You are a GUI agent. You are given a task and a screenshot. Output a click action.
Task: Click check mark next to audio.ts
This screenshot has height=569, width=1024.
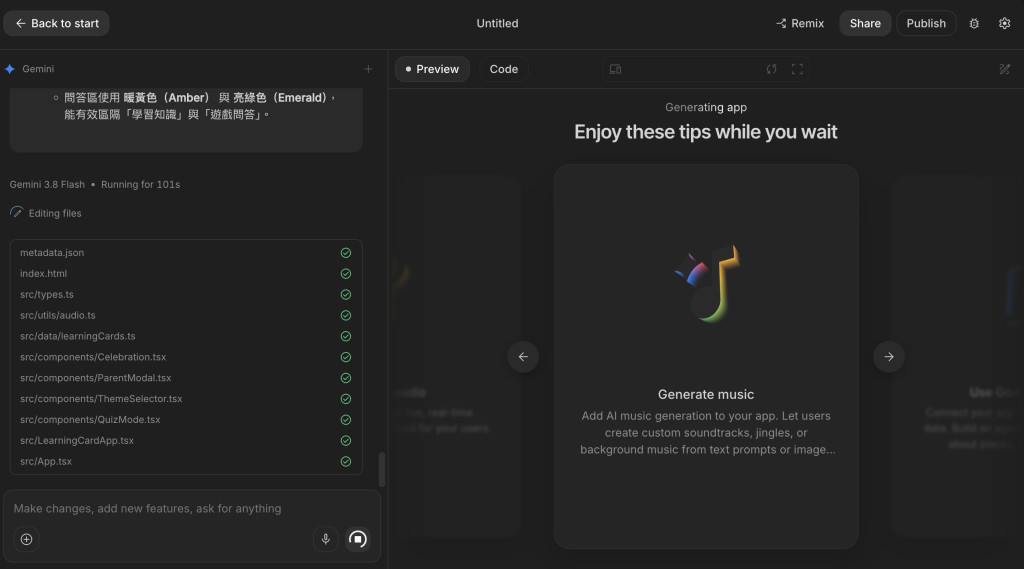coord(345,316)
